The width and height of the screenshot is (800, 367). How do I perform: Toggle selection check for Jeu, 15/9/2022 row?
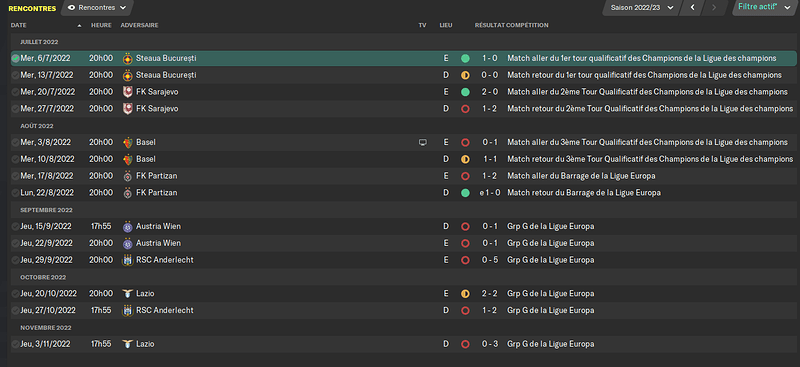point(15,227)
